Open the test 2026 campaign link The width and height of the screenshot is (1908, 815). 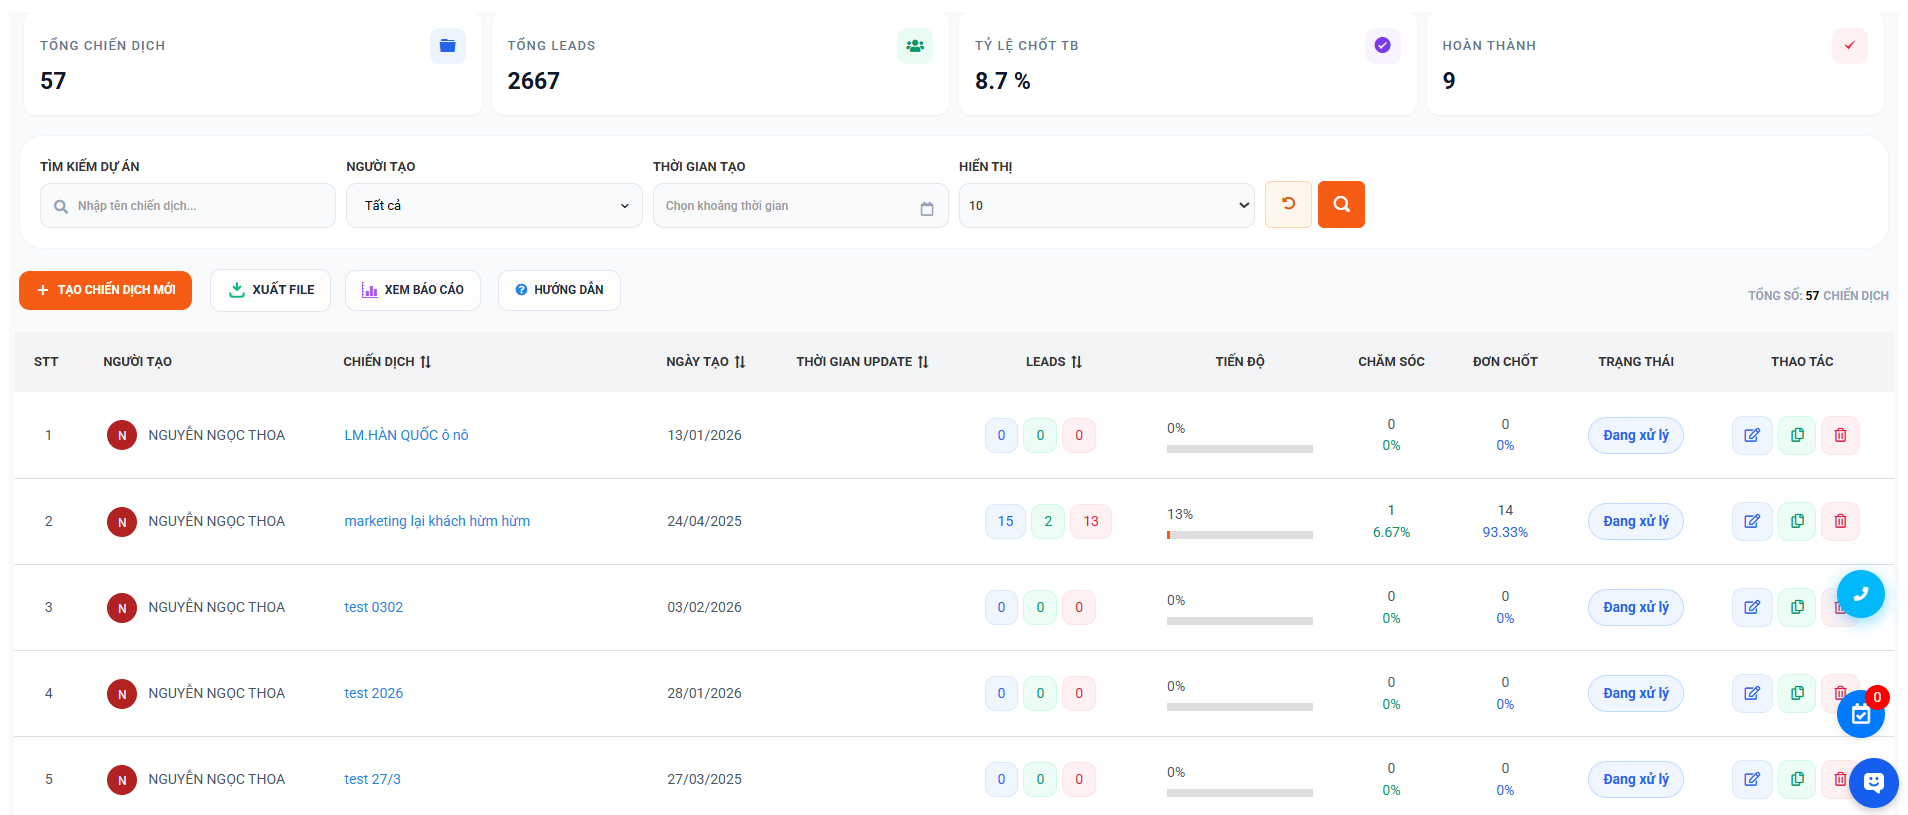click(374, 693)
